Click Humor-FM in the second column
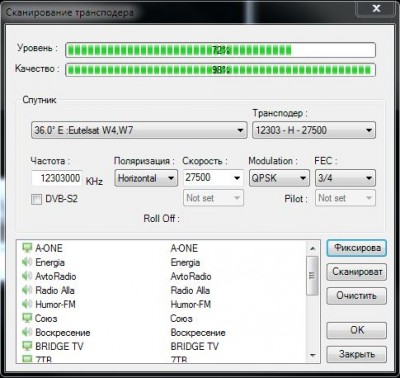 pyautogui.click(x=191, y=304)
